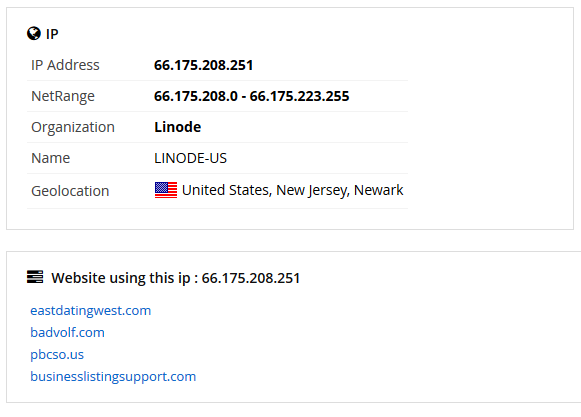Open the badvolf.com link
Viewport: 581px width, 417px height.
(67, 332)
